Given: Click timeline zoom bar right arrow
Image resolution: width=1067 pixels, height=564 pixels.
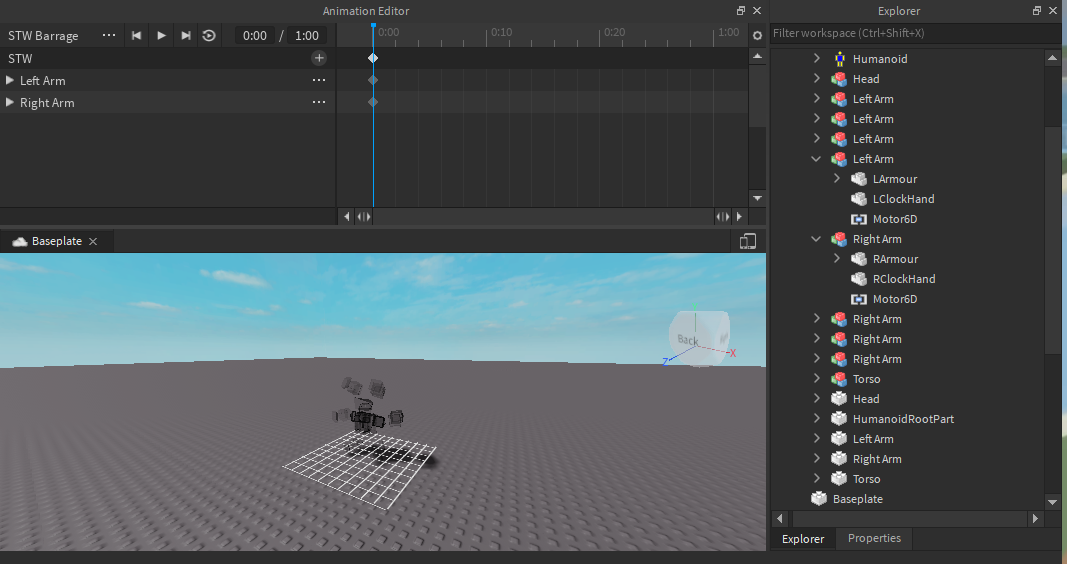Looking at the screenshot, I should [x=740, y=216].
